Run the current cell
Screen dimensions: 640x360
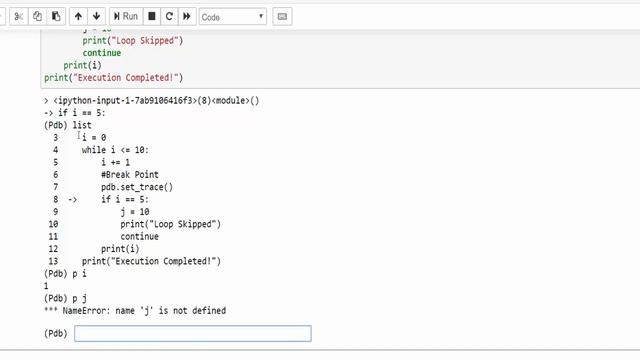(126, 16)
